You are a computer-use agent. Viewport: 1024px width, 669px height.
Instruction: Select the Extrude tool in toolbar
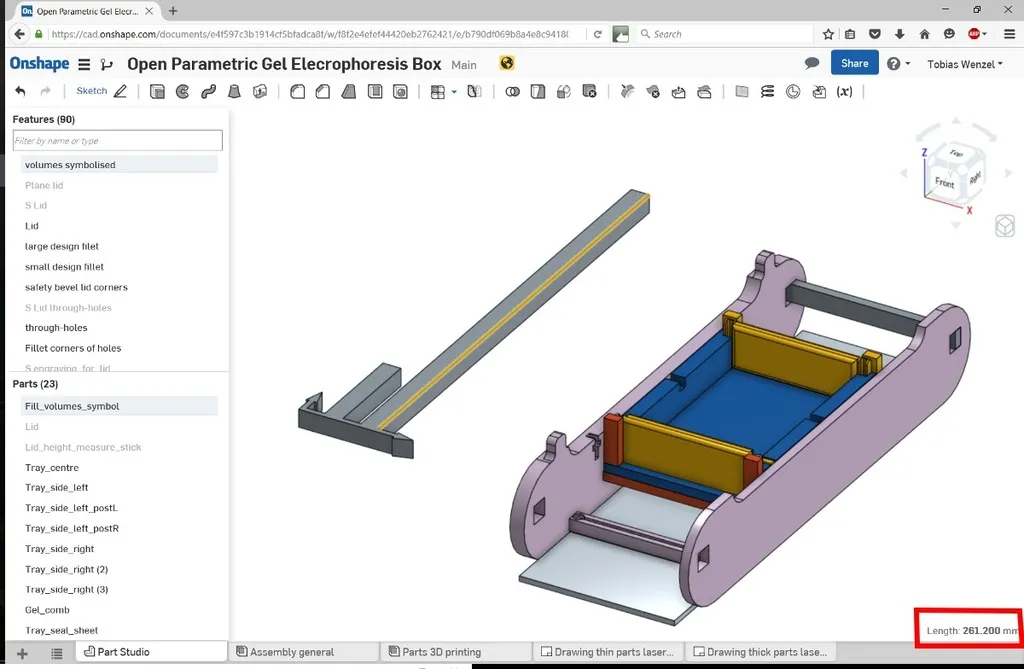[157, 91]
